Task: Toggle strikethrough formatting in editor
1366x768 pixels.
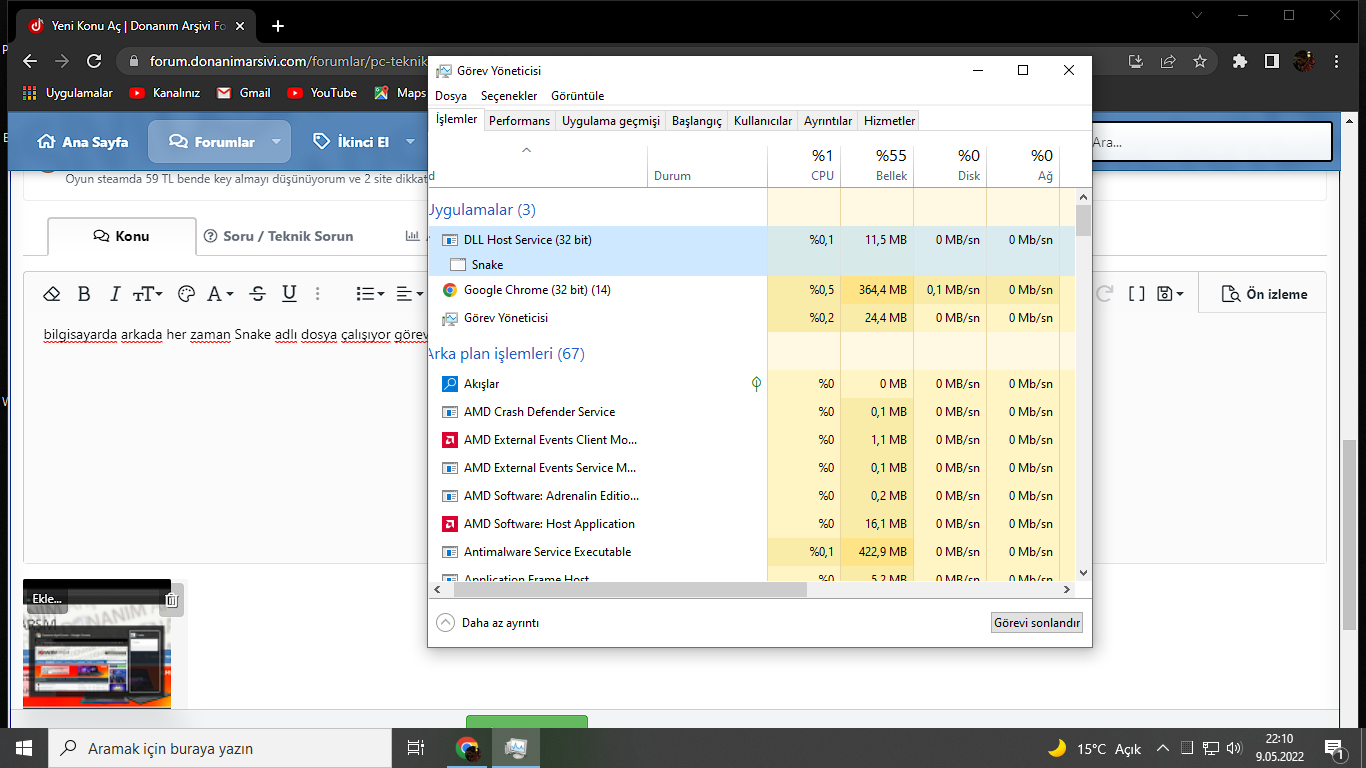Action: coord(258,294)
